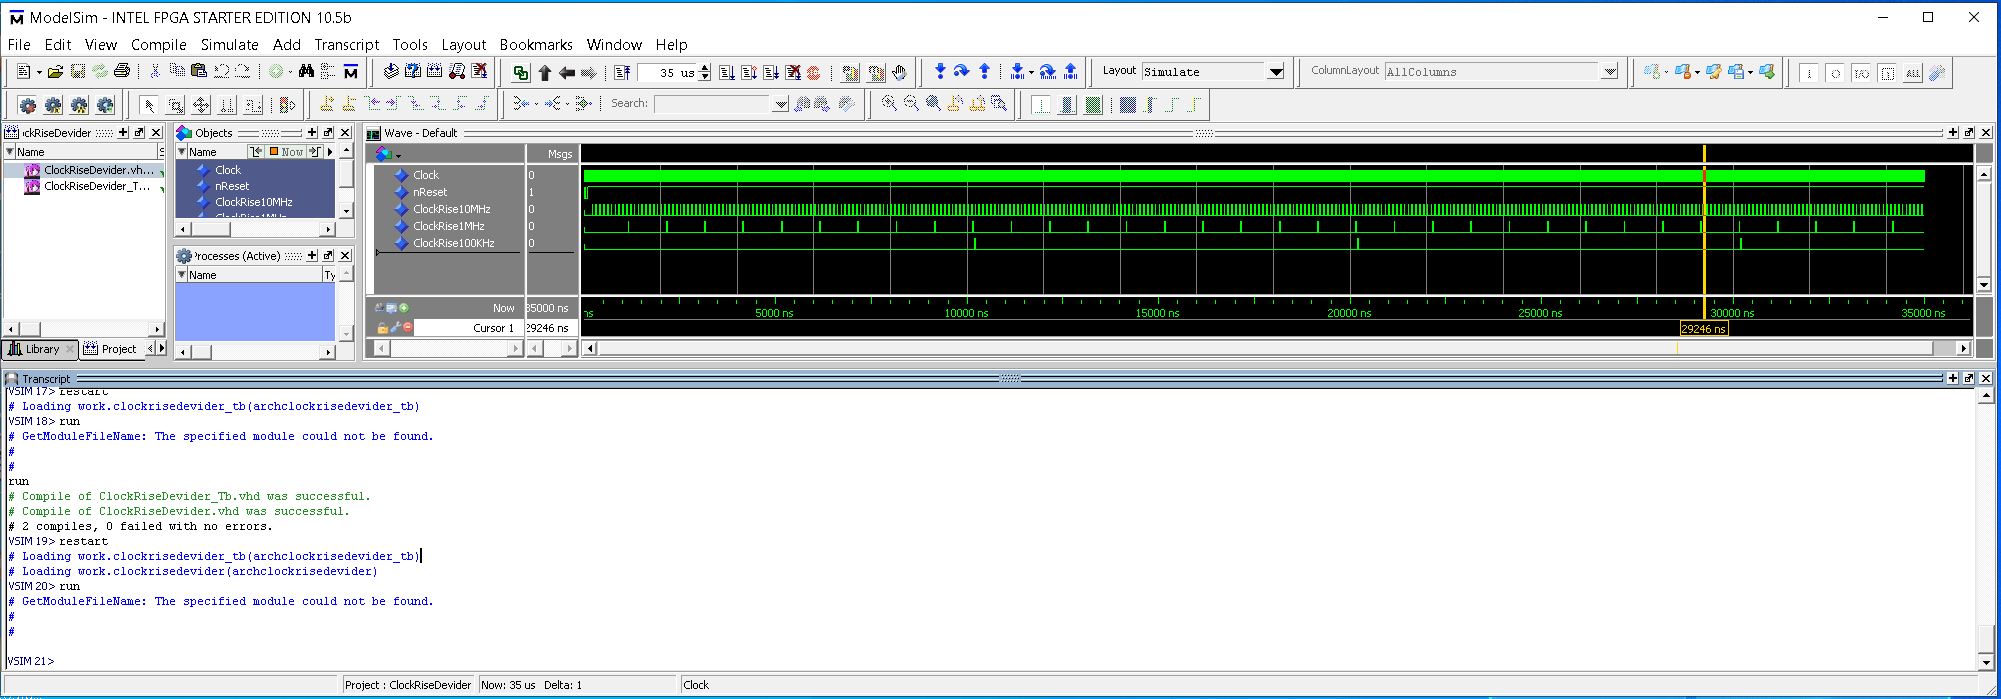This screenshot has height=699, width=2001.
Task: Toggle the Cursor 1 lock icon
Action: pyautogui.click(x=382, y=327)
